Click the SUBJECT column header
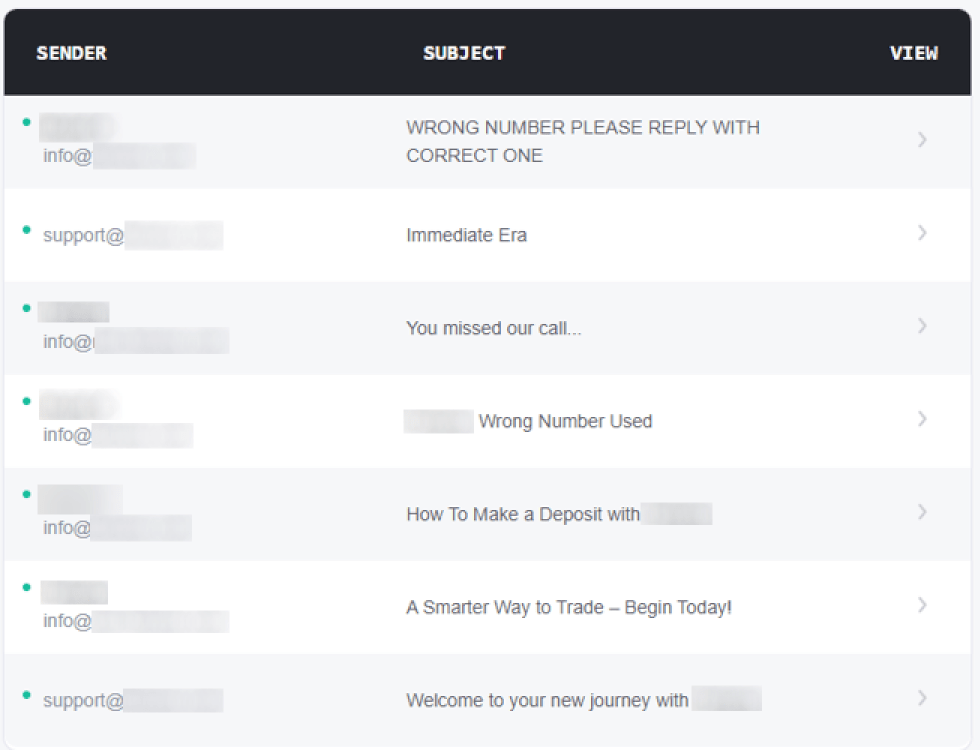 (464, 53)
